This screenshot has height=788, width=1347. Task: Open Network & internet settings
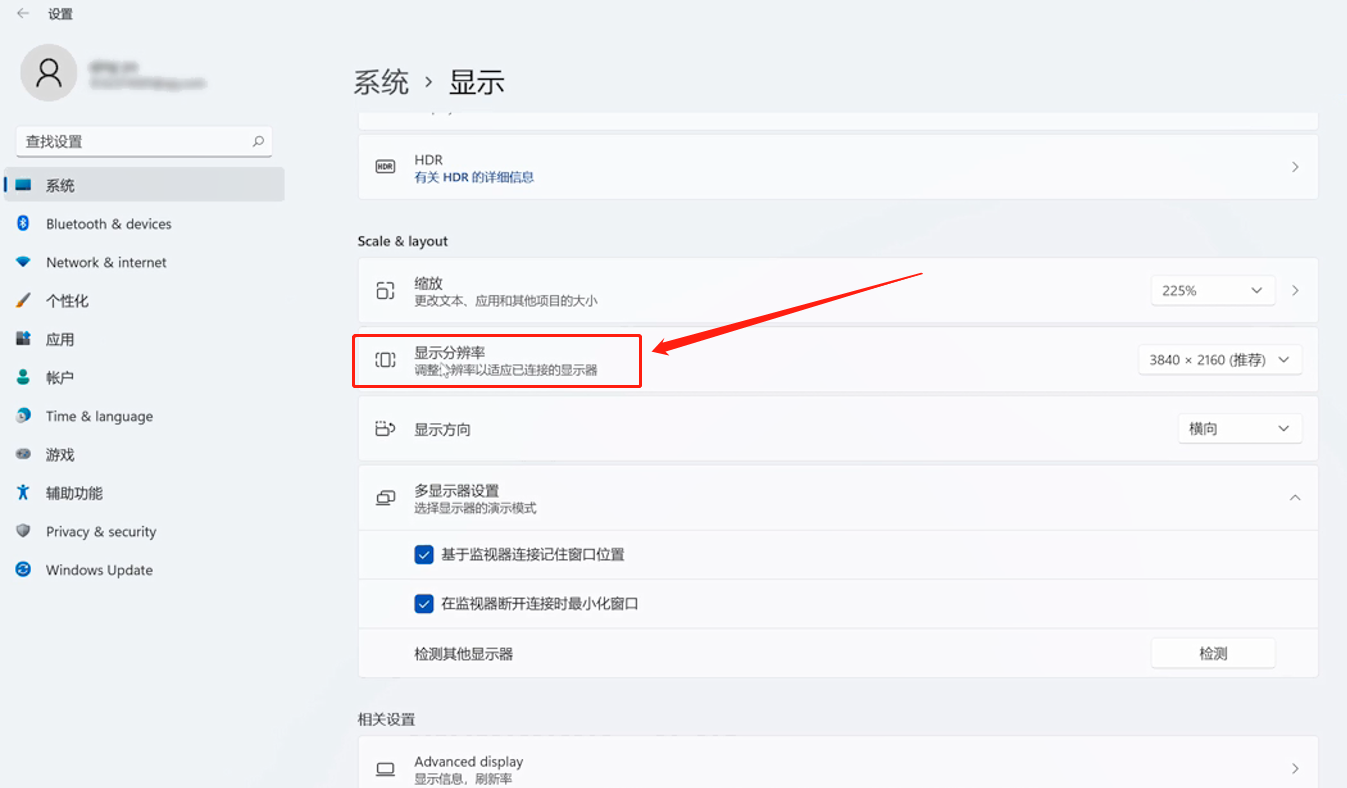click(x=106, y=262)
